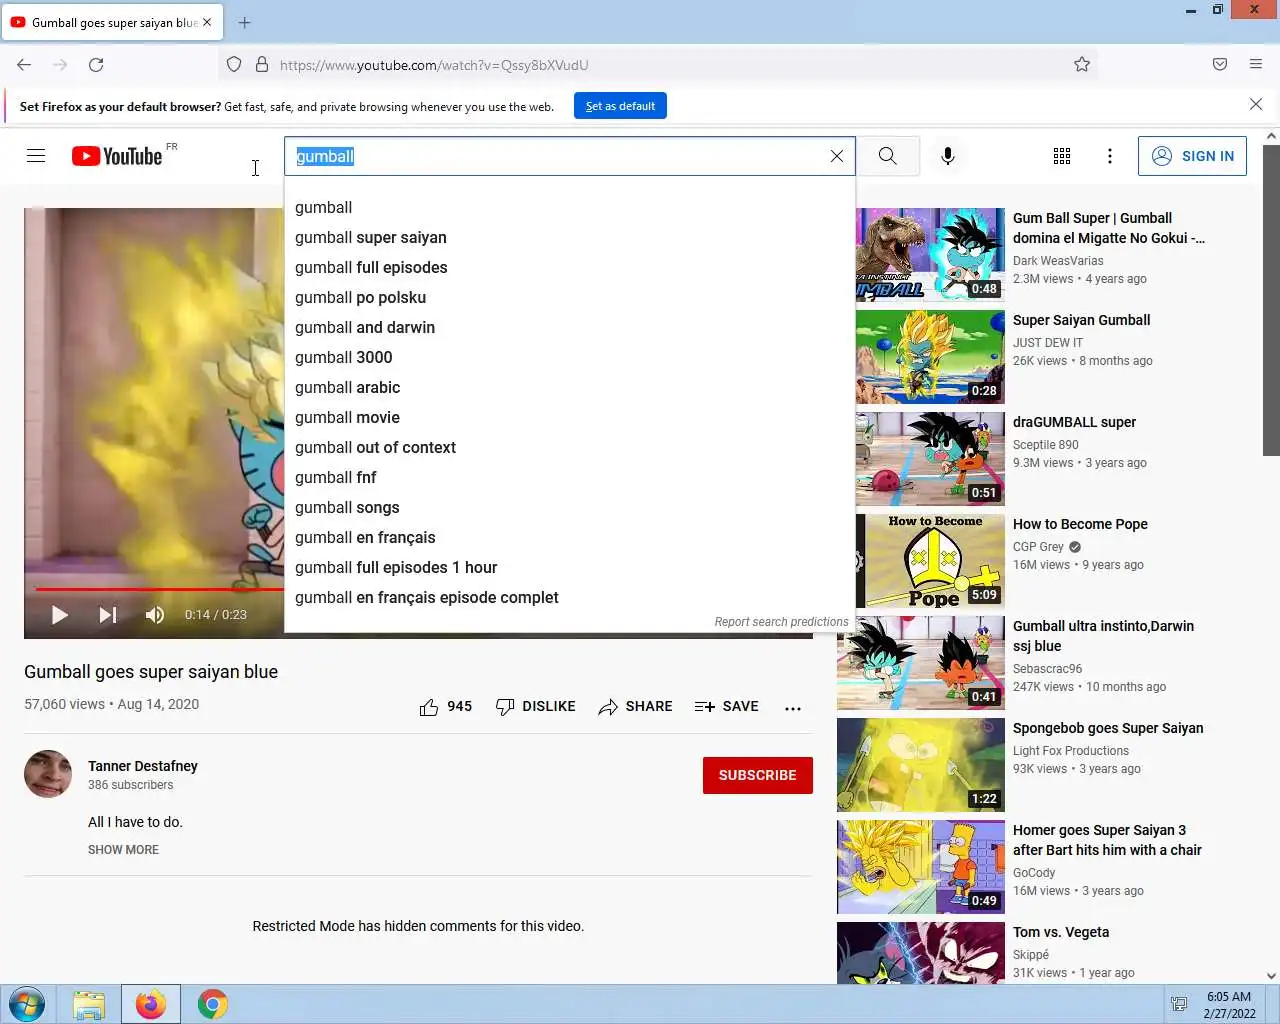Open YouTube settings three-dot menu
The width and height of the screenshot is (1280, 1024).
tap(1110, 156)
